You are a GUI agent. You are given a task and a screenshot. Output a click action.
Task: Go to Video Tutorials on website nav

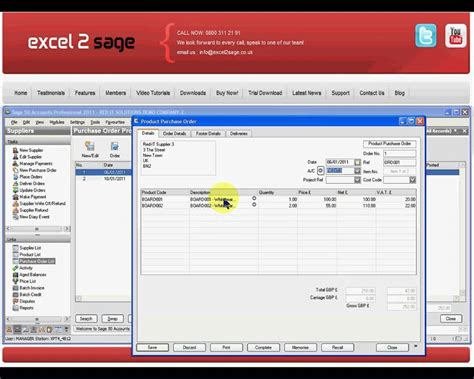pos(153,93)
